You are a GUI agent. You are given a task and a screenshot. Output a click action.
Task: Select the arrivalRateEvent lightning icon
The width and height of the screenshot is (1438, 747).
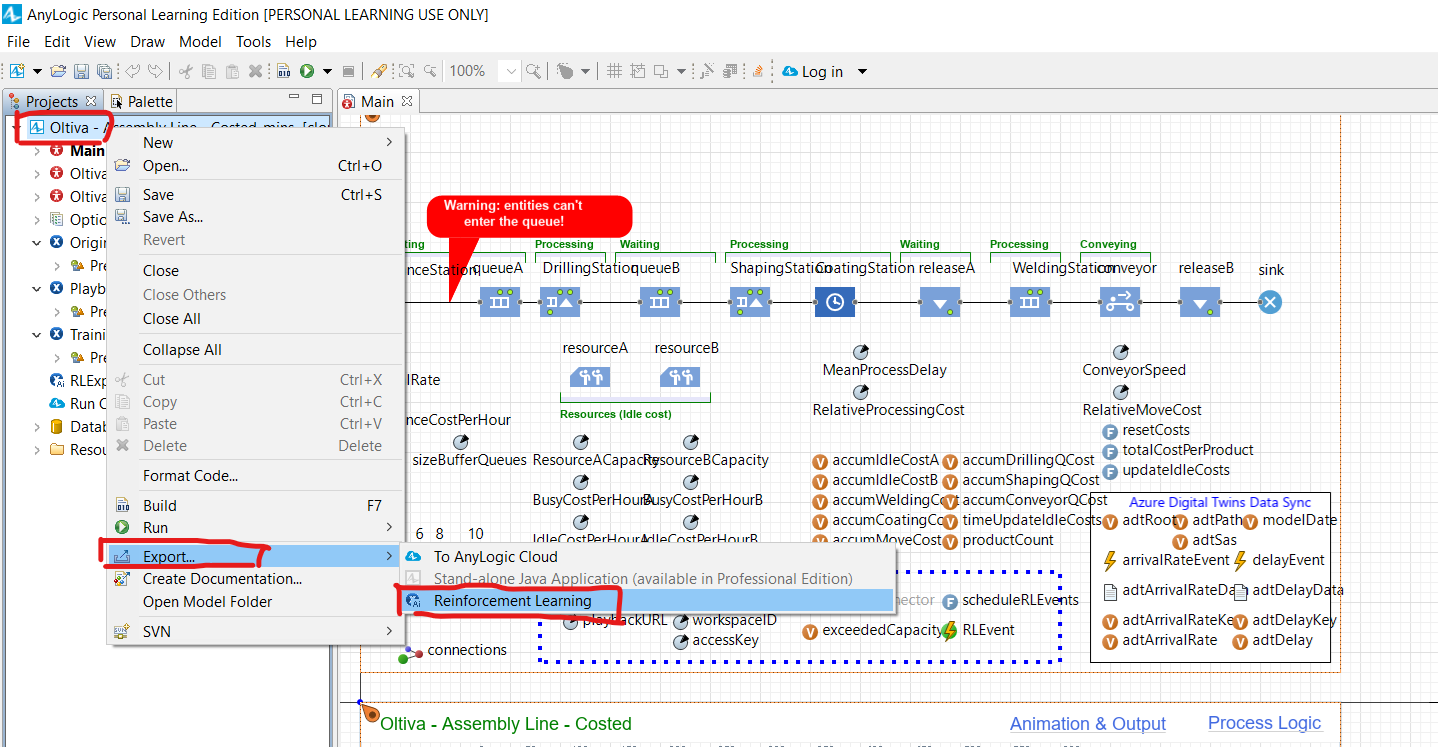(1110, 561)
